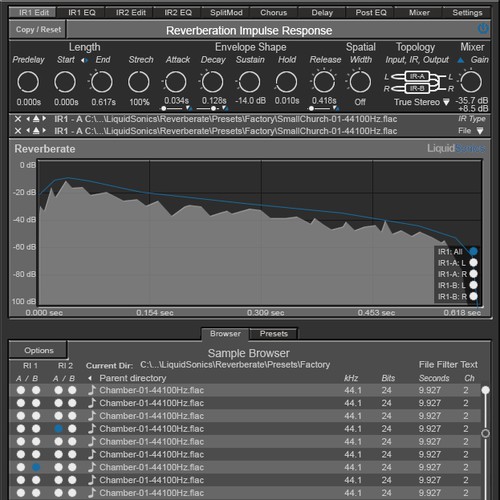Toggle the blue RI 1 B load dot
The image size is (500, 500).
pos(36,467)
